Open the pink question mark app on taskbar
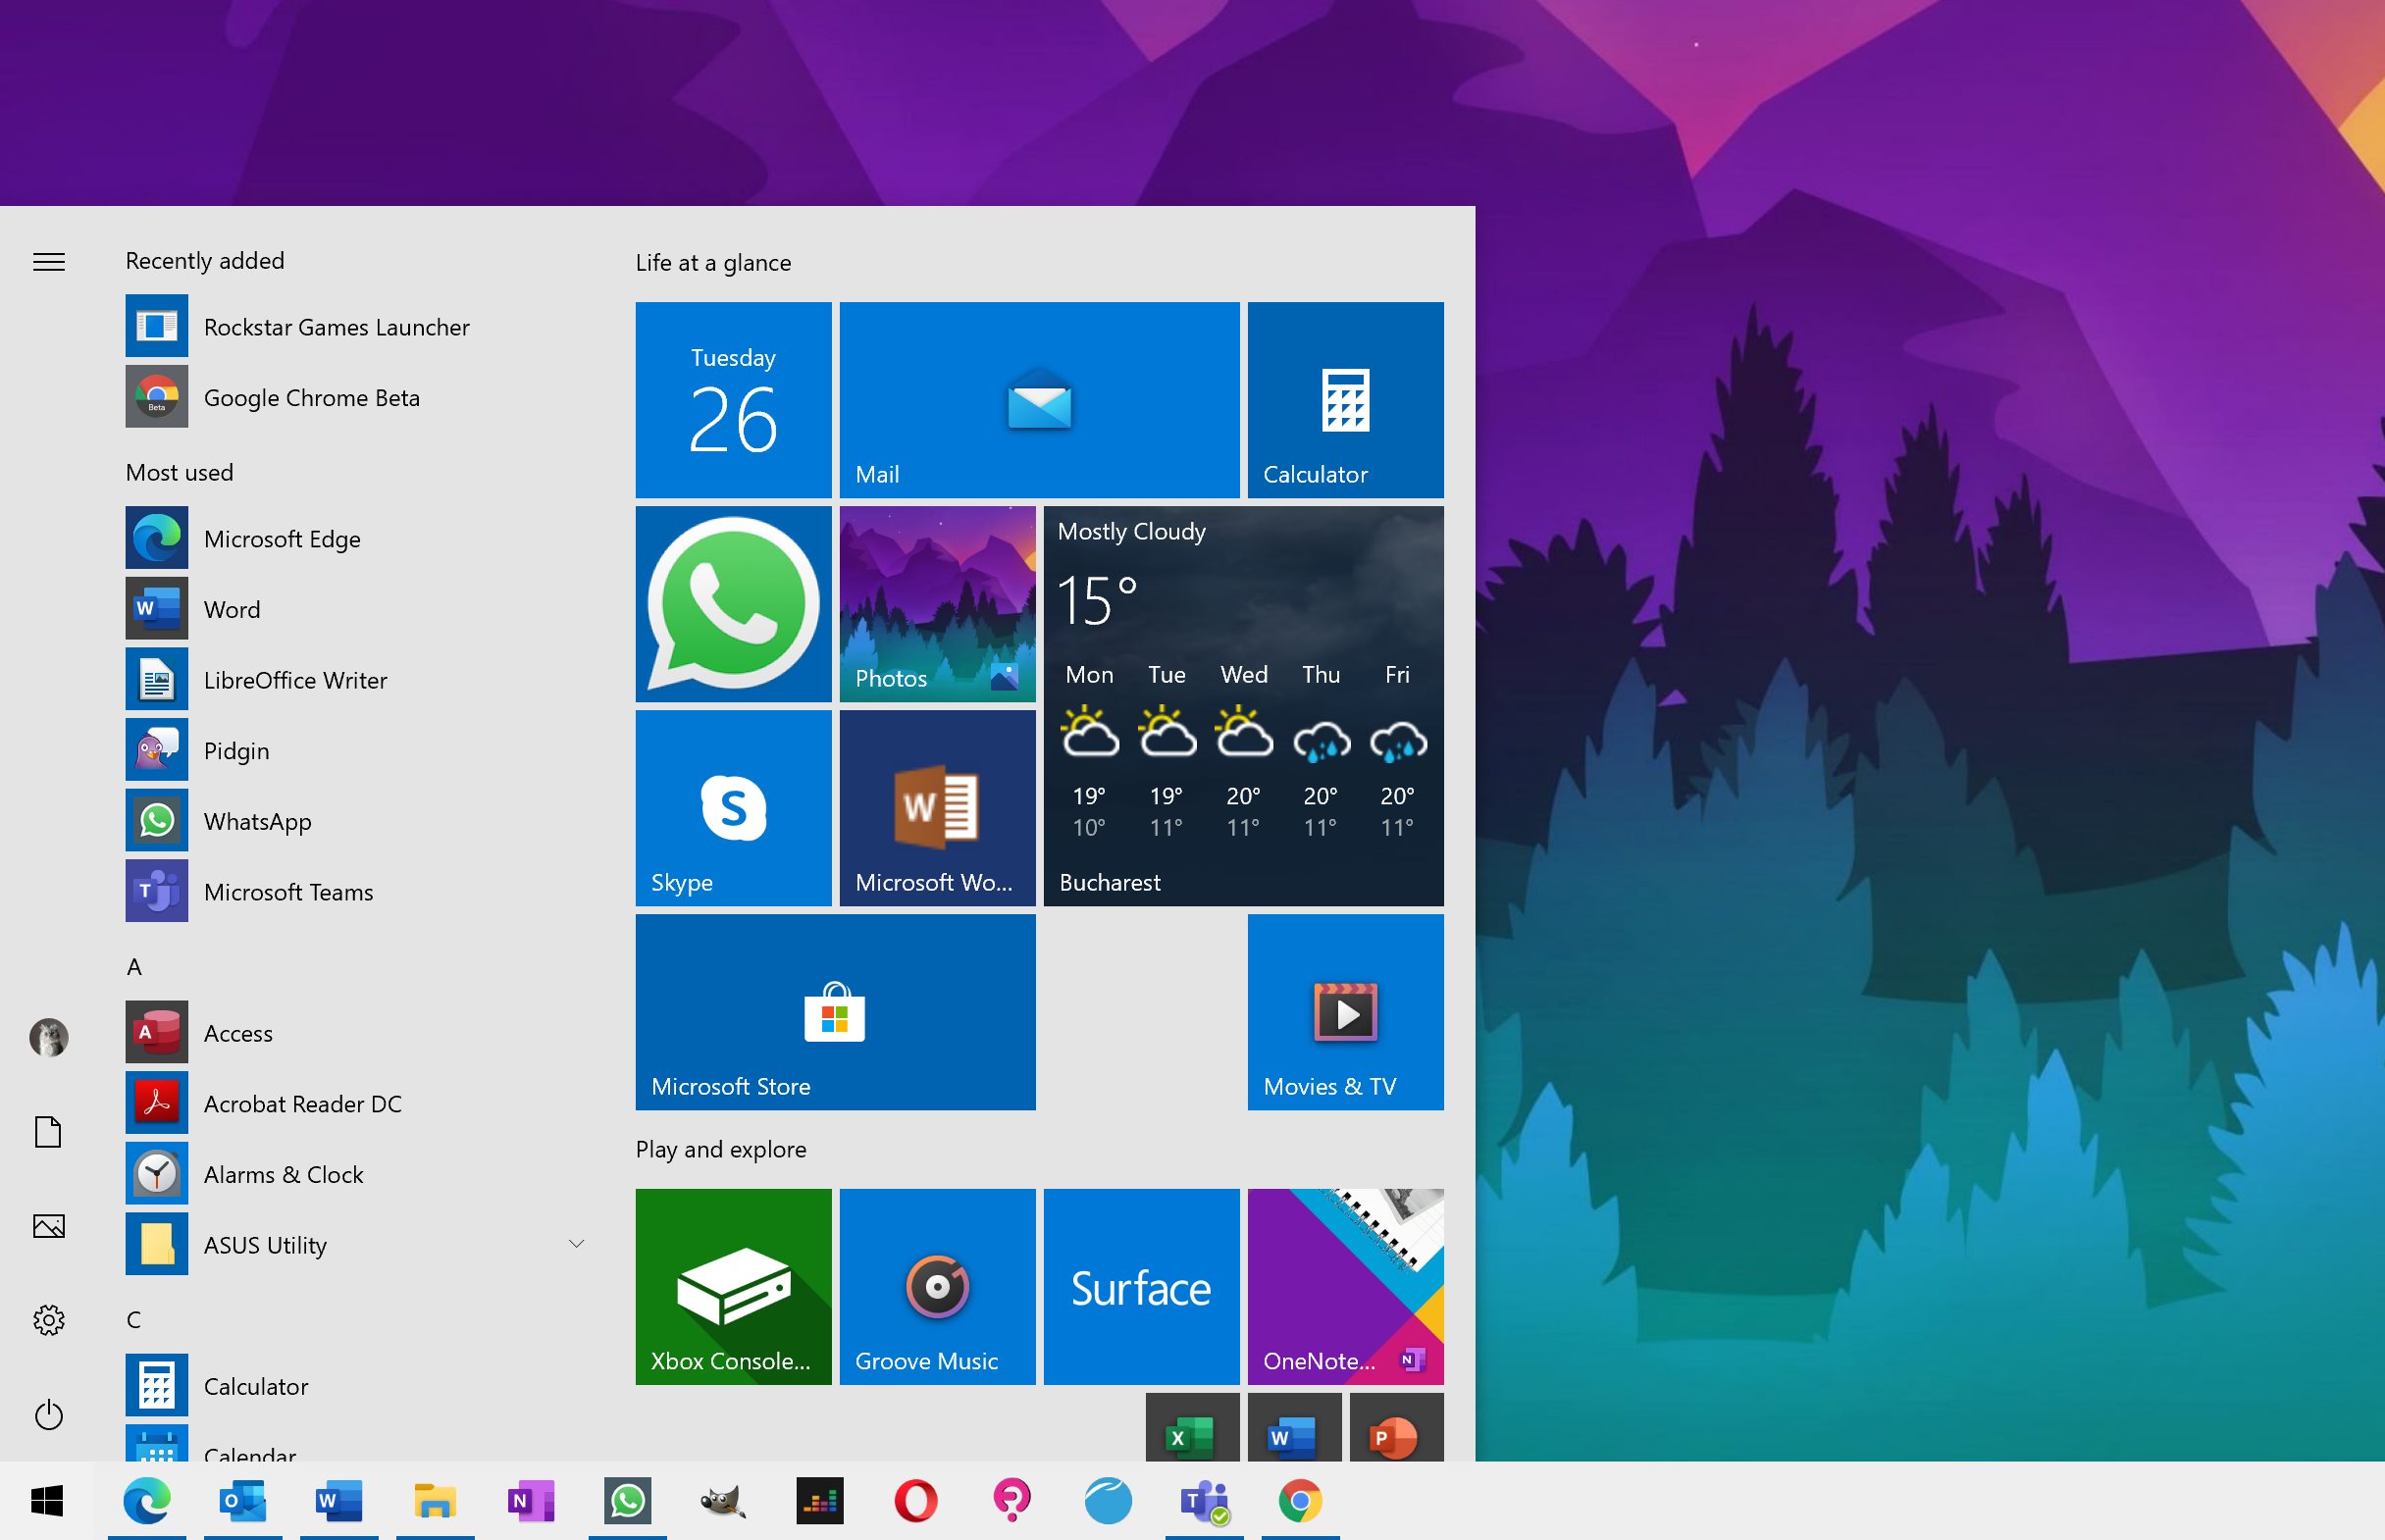This screenshot has width=2385, height=1540. [1012, 1501]
